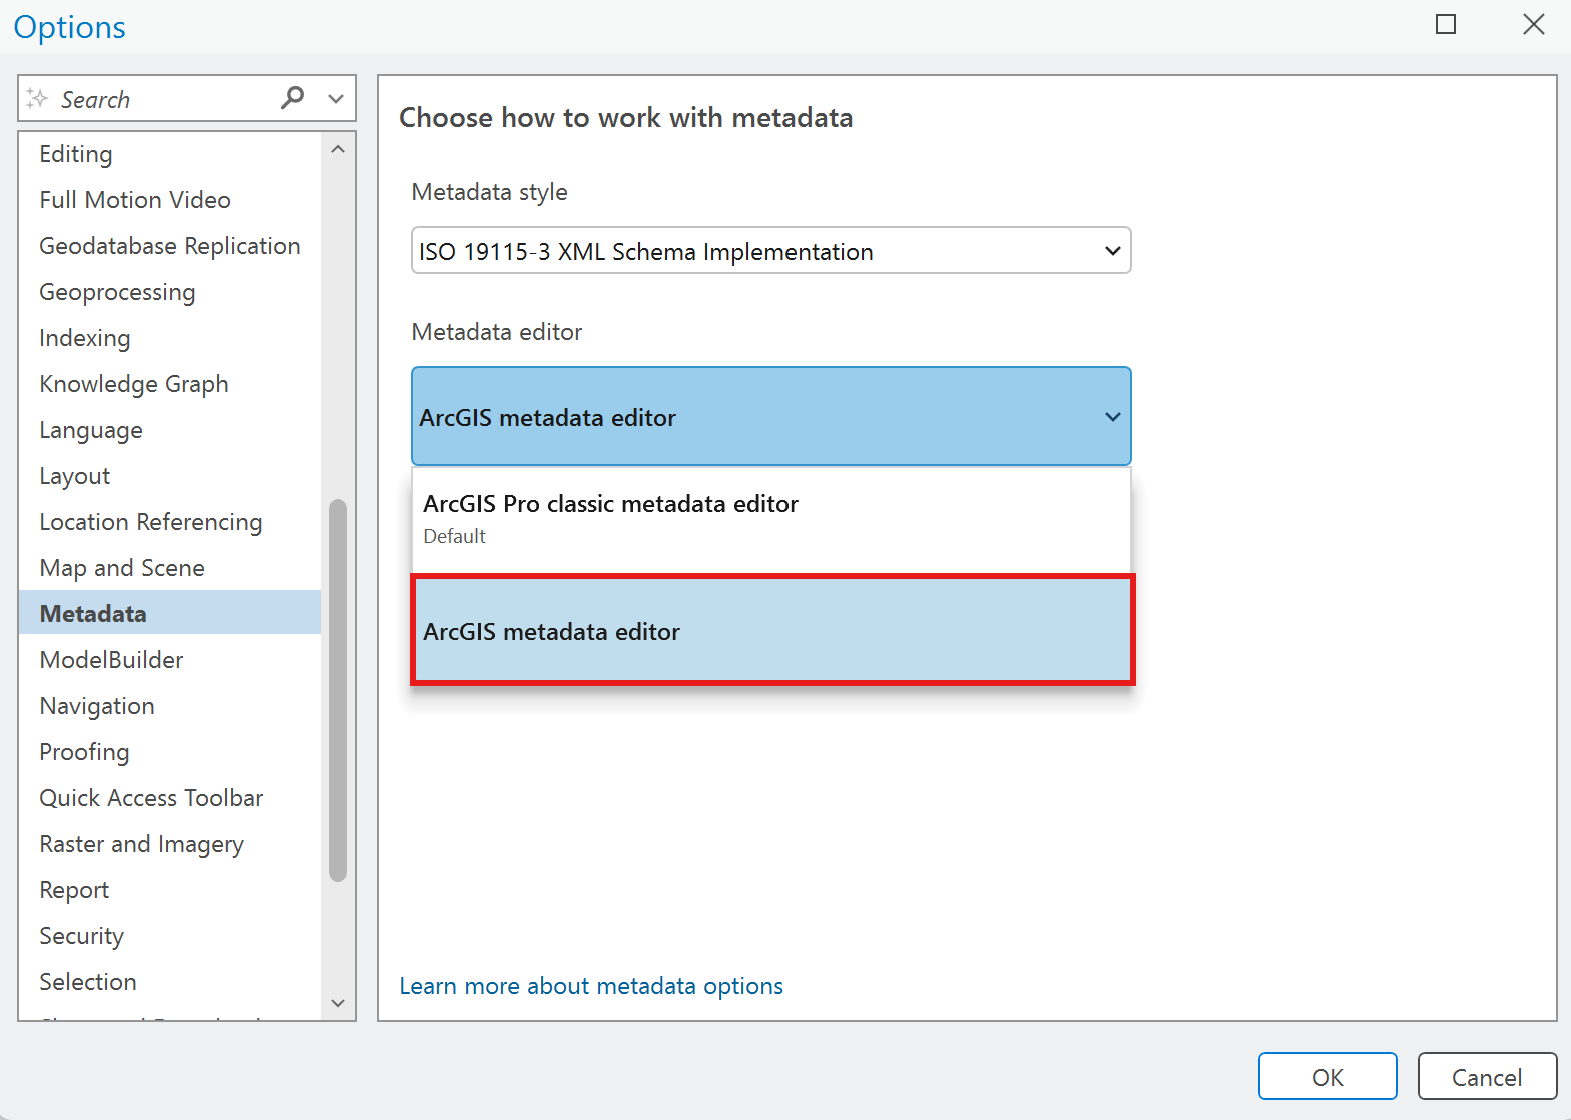Select the Selection category
This screenshot has height=1120, width=1571.
[x=170, y=982]
